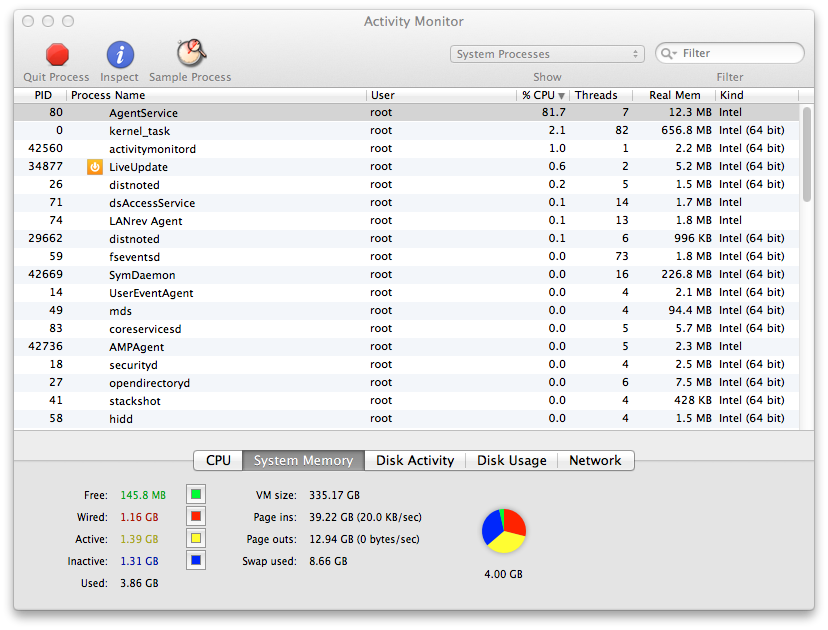Sort by User column header
828x630 pixels.
pos(441,95)
